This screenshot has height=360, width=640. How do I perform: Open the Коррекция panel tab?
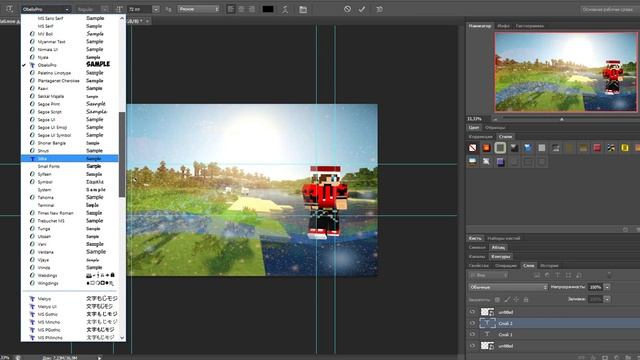pos(480,137)
